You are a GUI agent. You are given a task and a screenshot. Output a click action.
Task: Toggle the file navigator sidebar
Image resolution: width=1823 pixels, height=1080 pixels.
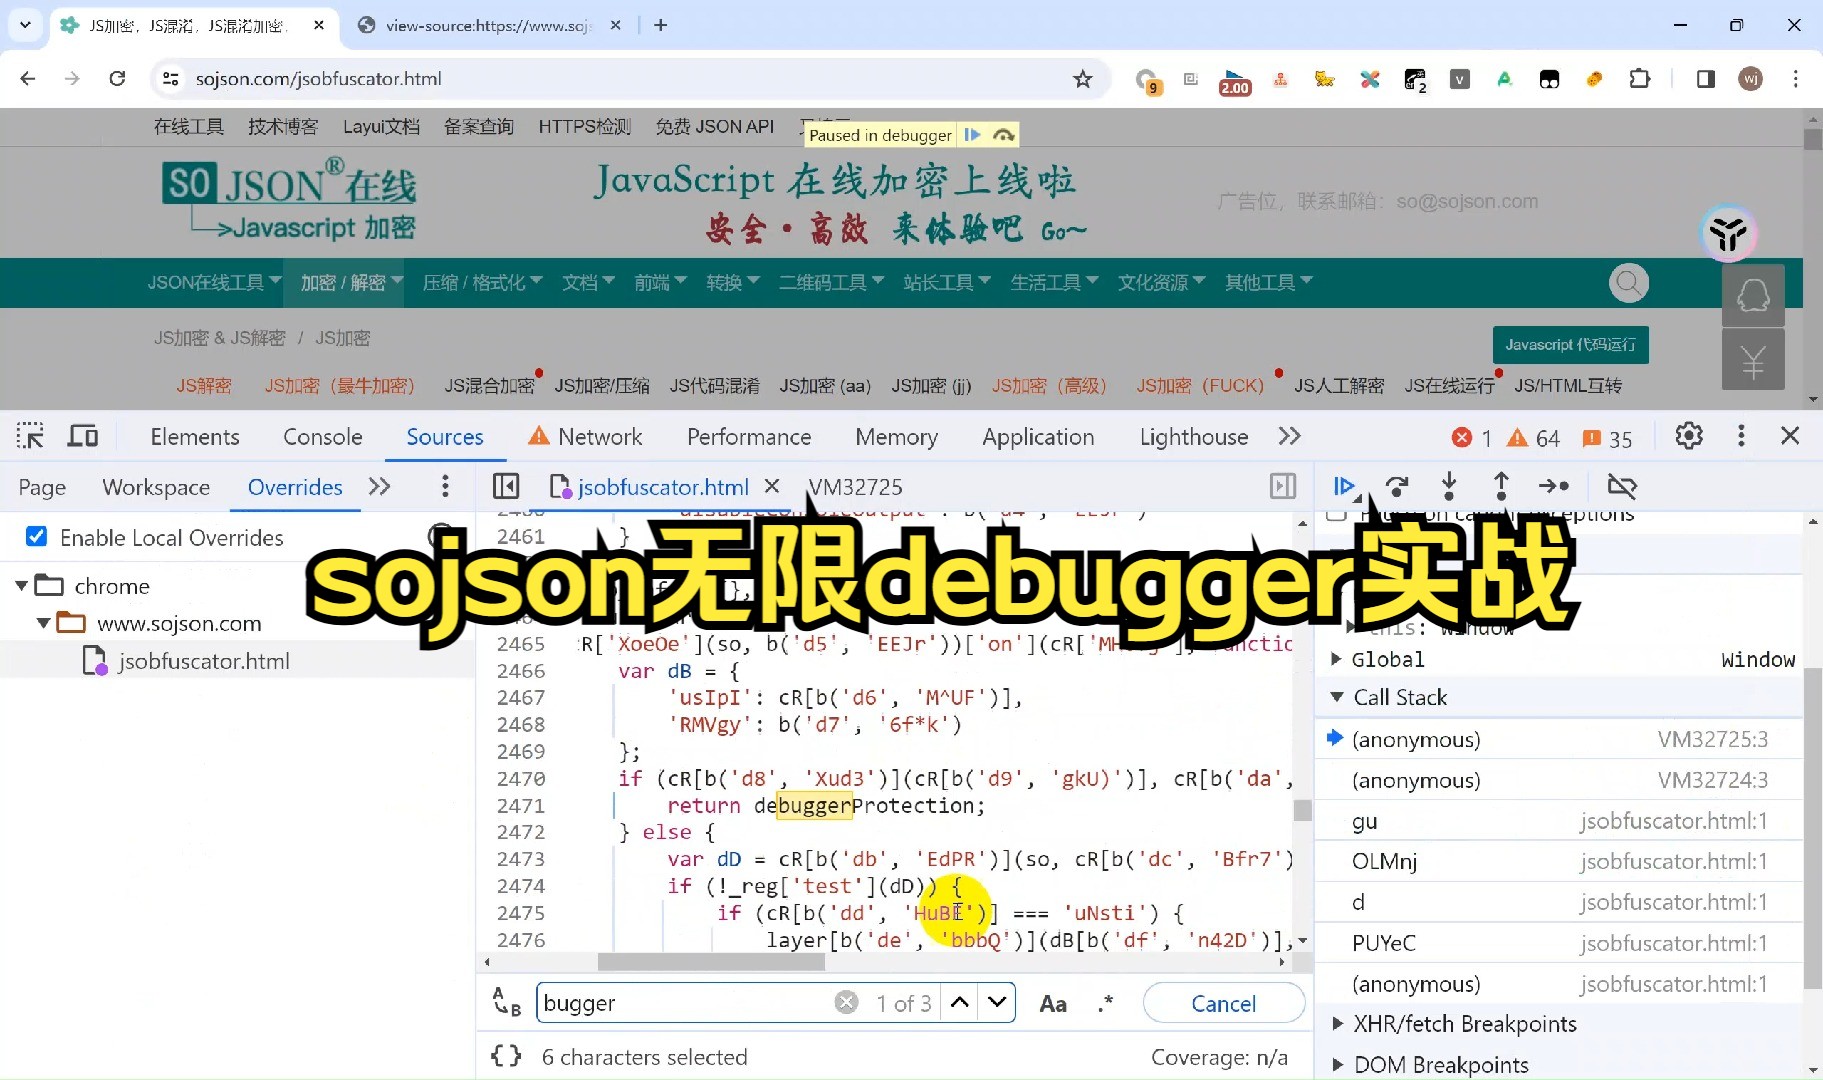click(x=506, y=487)
